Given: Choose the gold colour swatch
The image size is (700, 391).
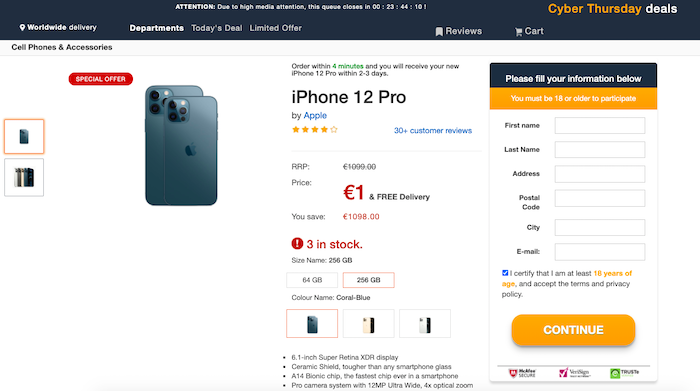Looking at the screenshot, I should click(x=368, y=324).
